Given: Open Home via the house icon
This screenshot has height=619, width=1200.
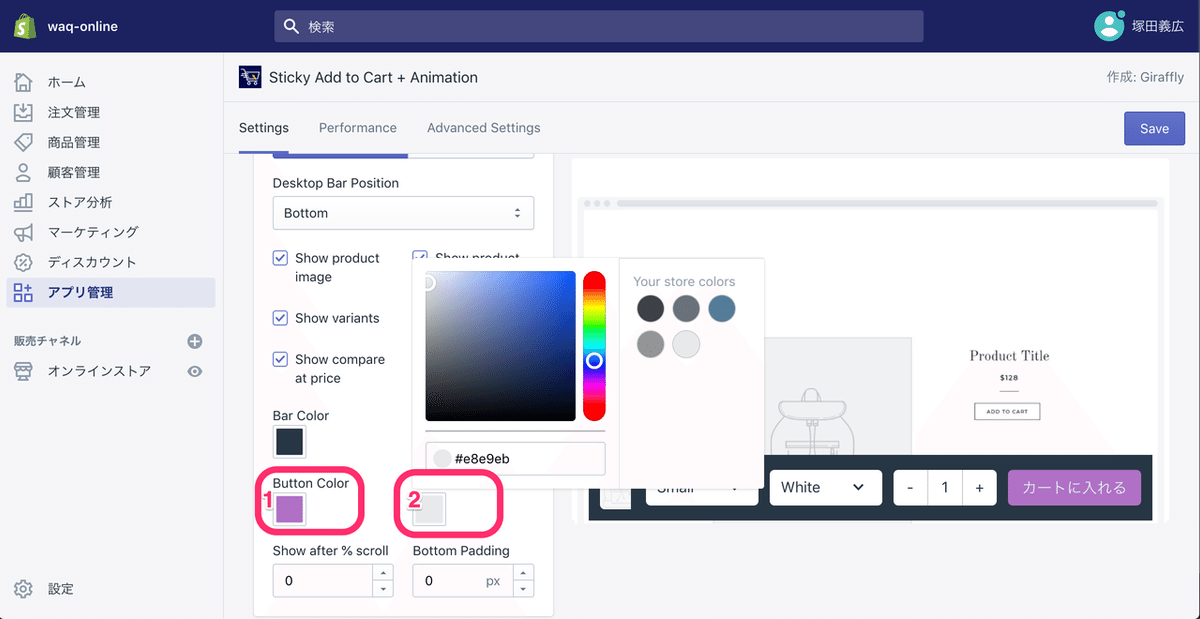Looking at the screenshot, I should point(24,82).
